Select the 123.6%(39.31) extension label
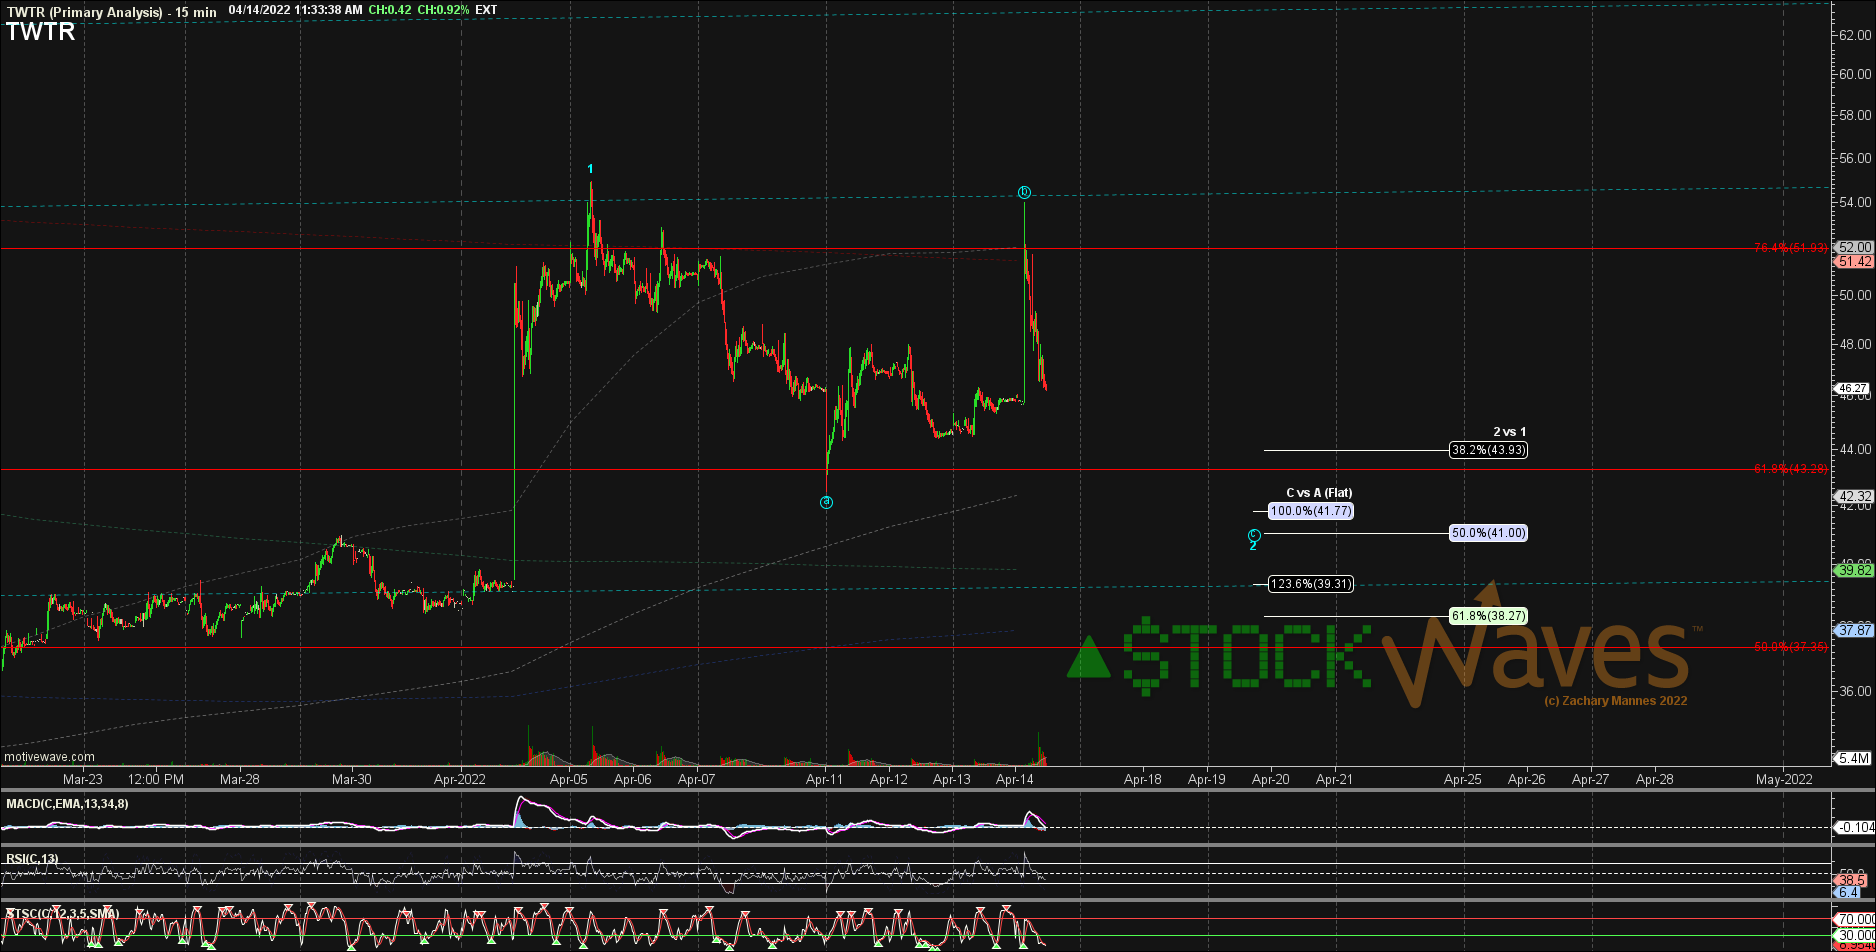1876x952 pixels. click(x=1311, y=584)
